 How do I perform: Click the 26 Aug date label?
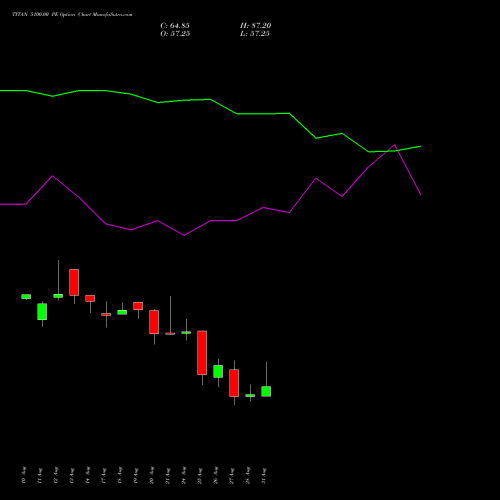tap(216, 475)
